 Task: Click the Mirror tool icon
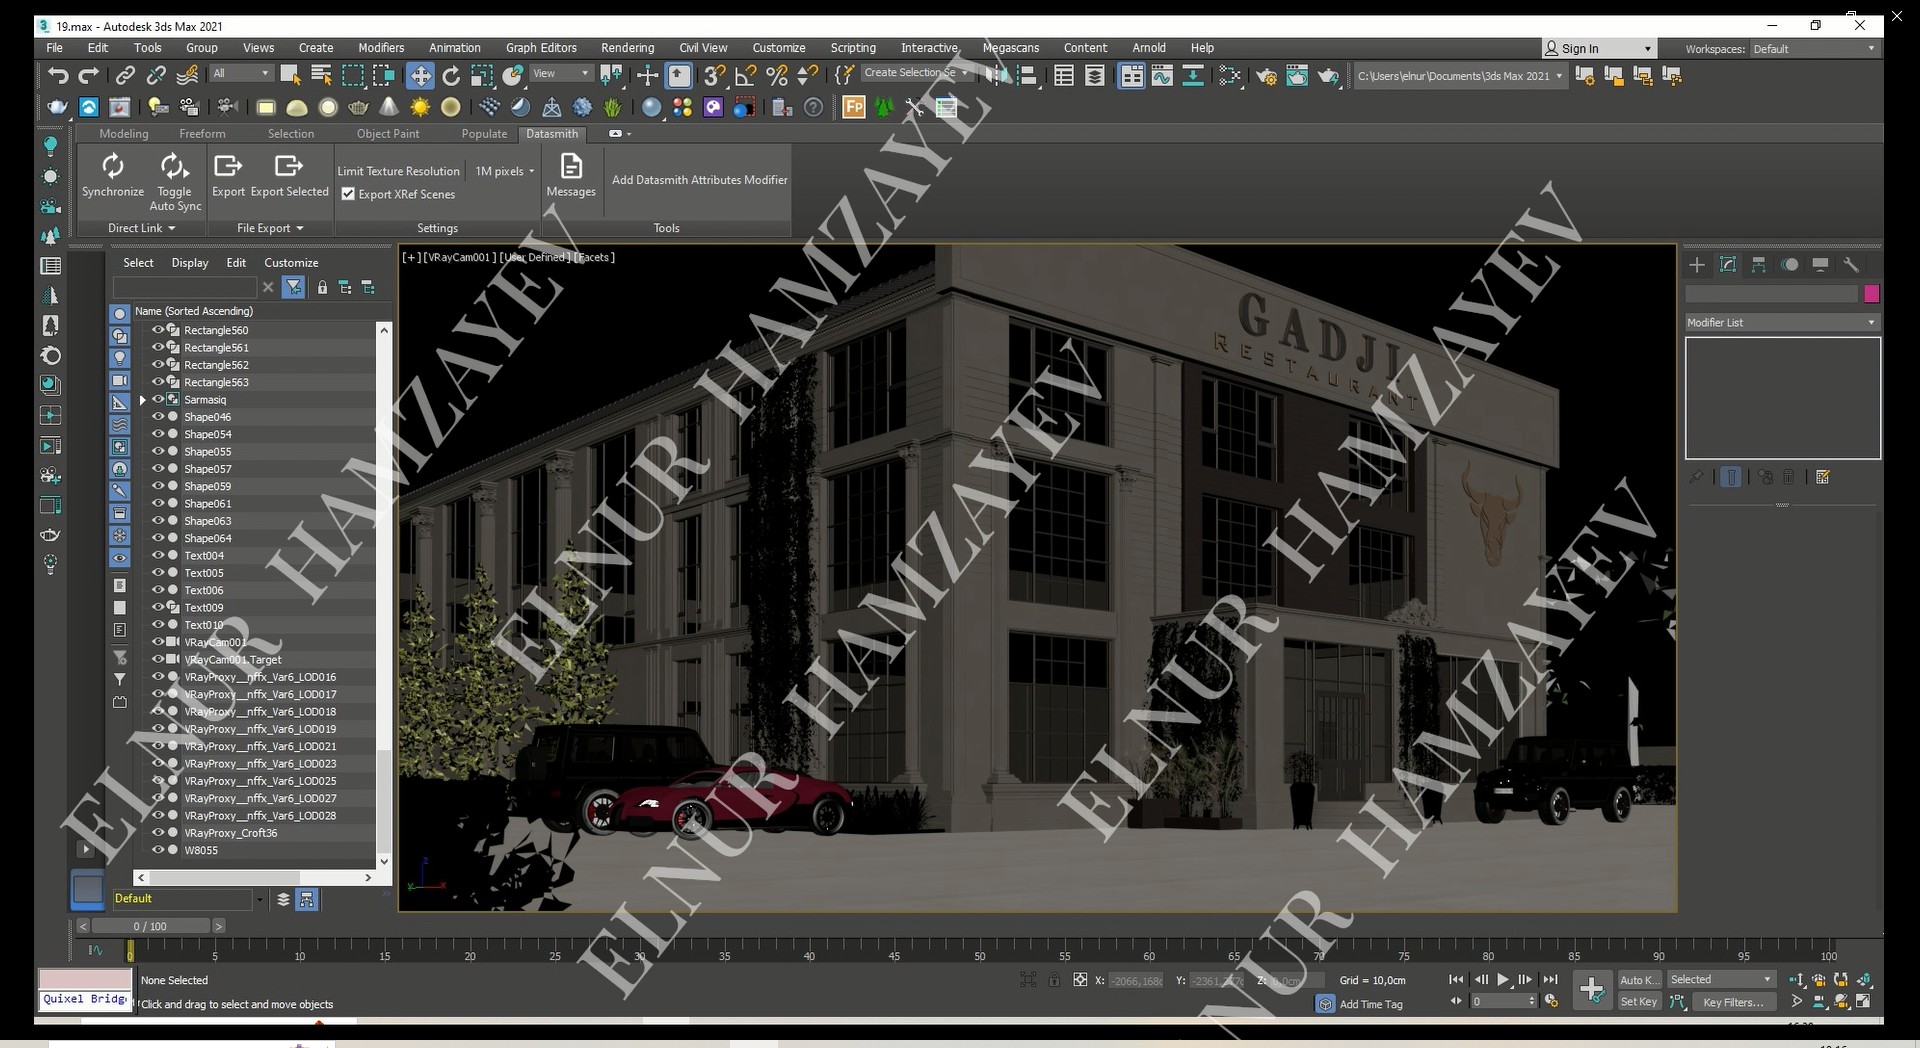[x=996, y=75]
